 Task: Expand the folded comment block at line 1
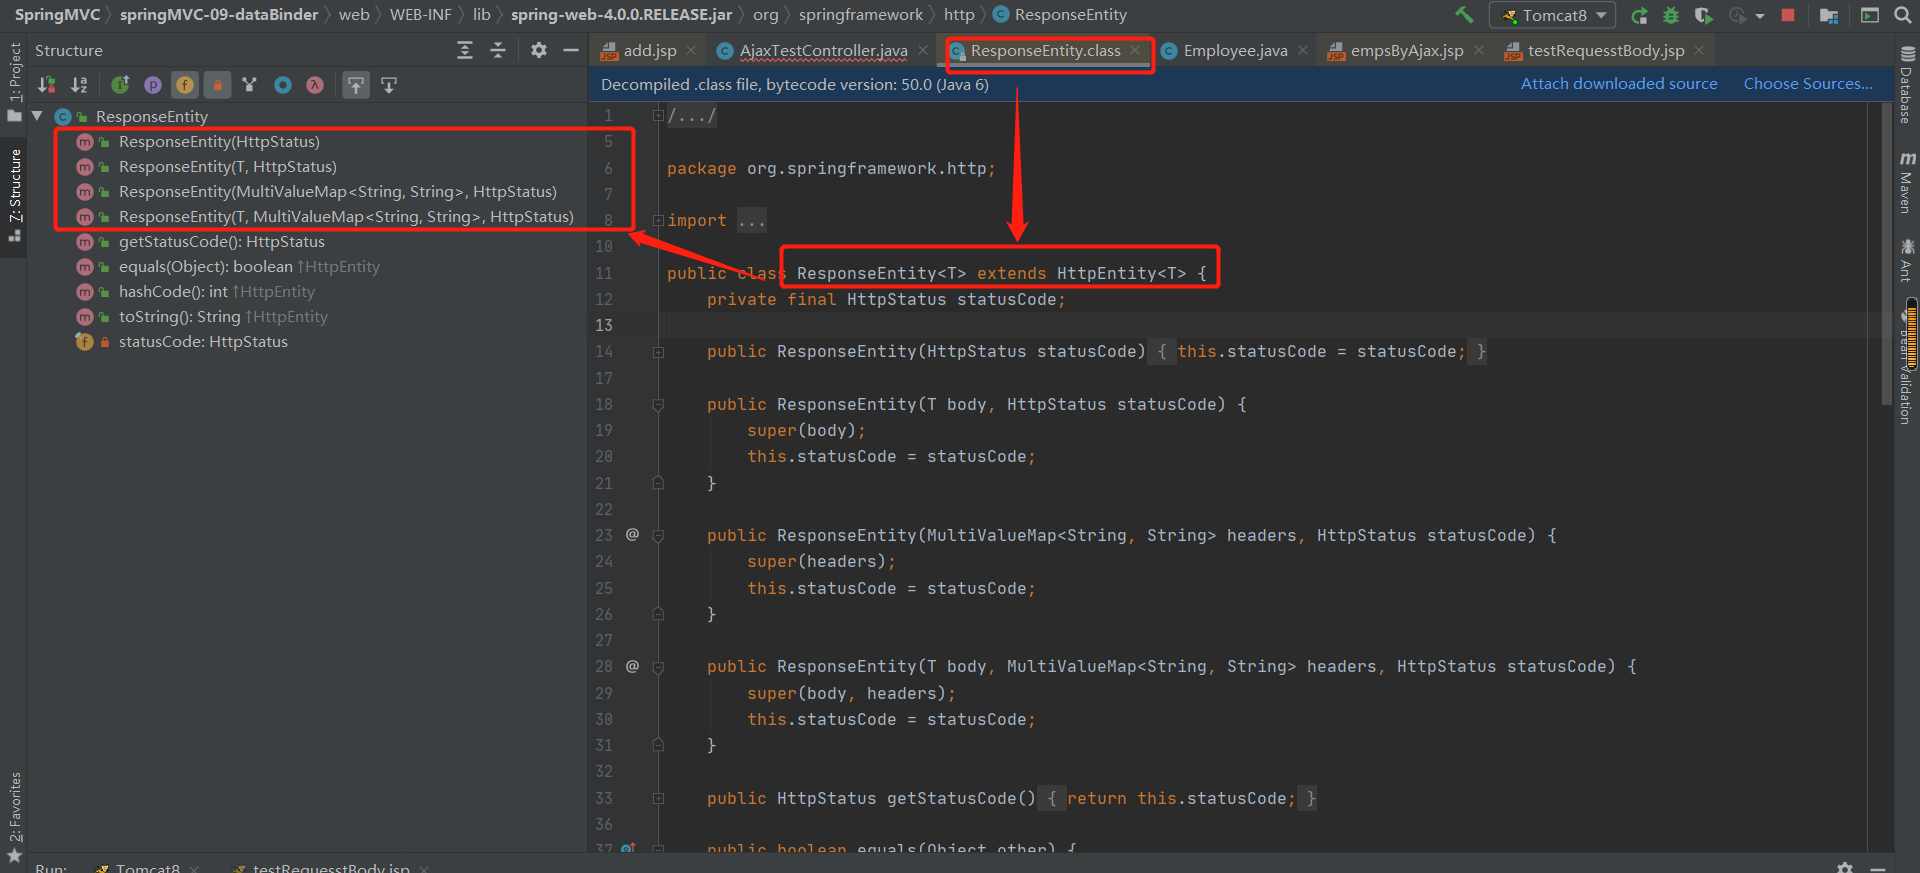(658, 116)
